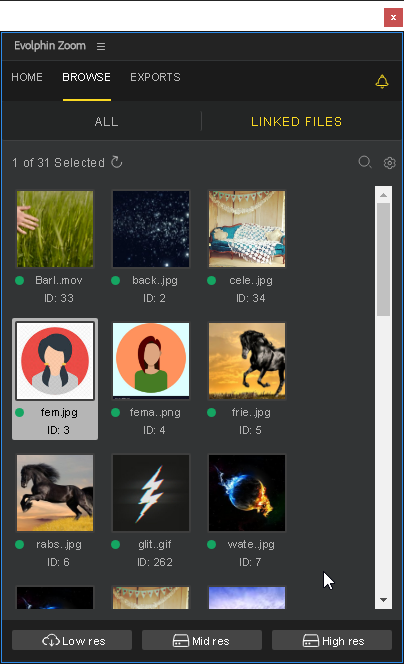Screen dimensions: 404x664
Task: Open notifications bell icon
Action: [x=382, y=81]
